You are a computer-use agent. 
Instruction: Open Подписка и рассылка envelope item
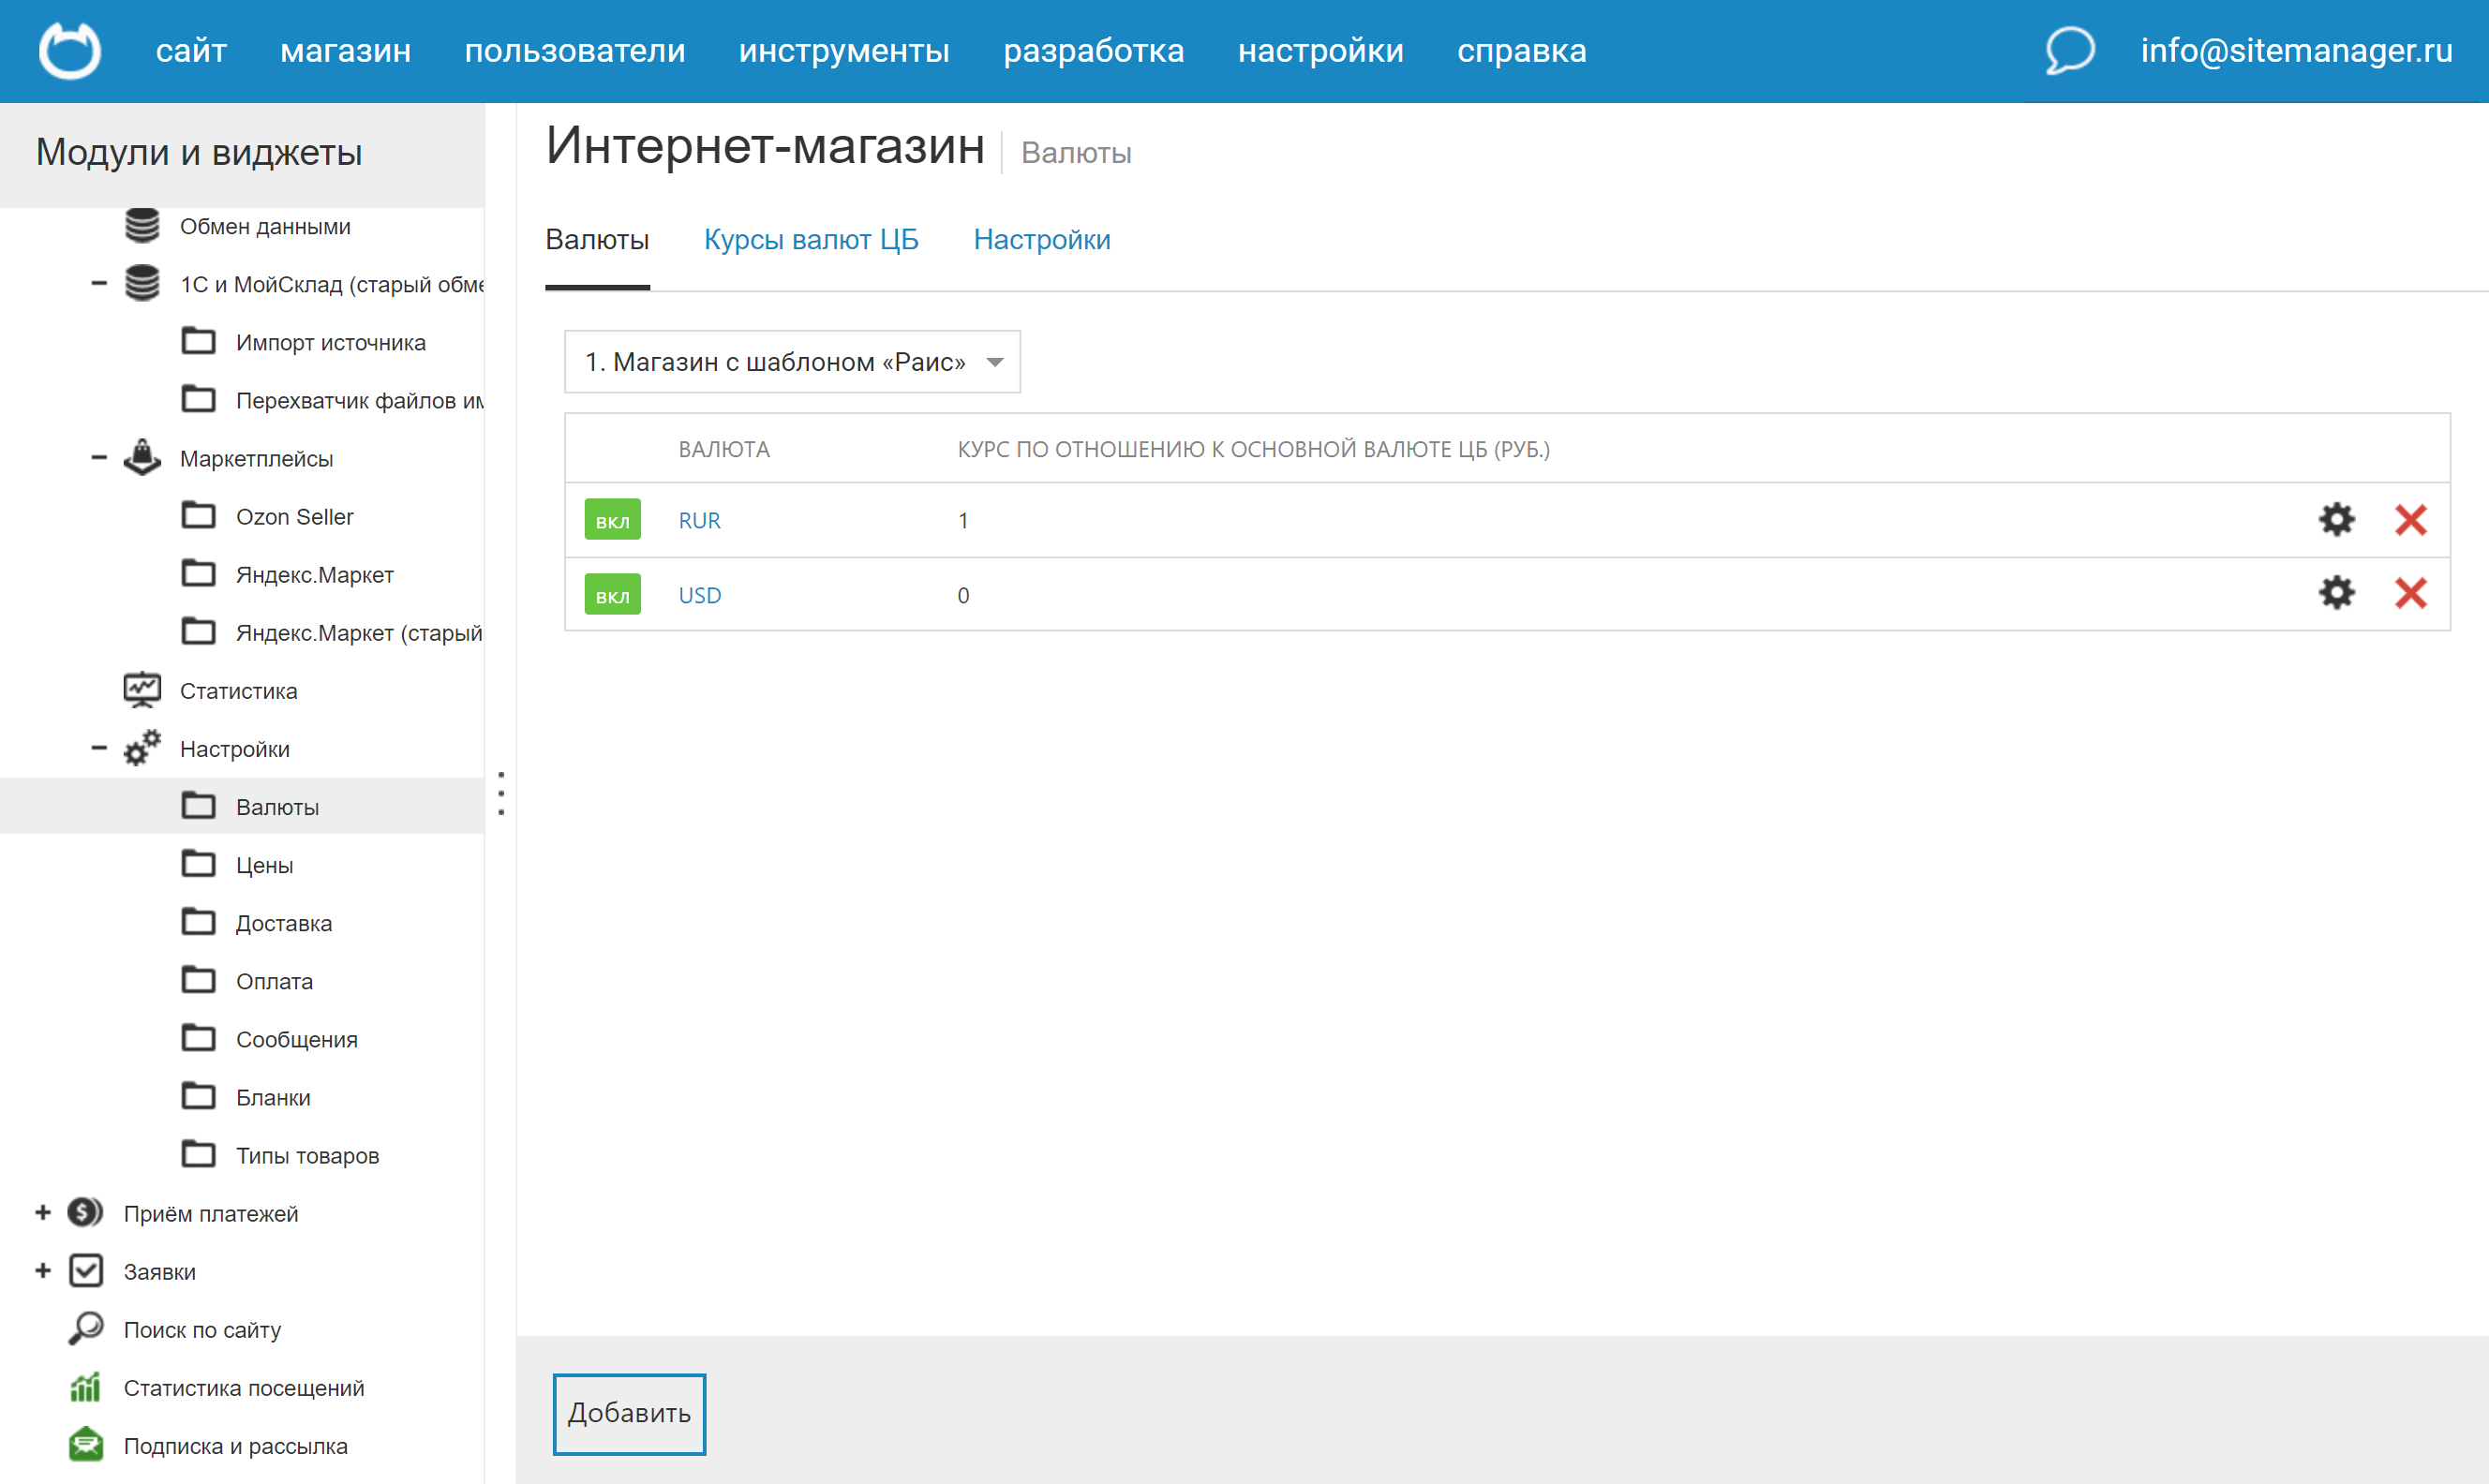click(x=234, y=1446)
